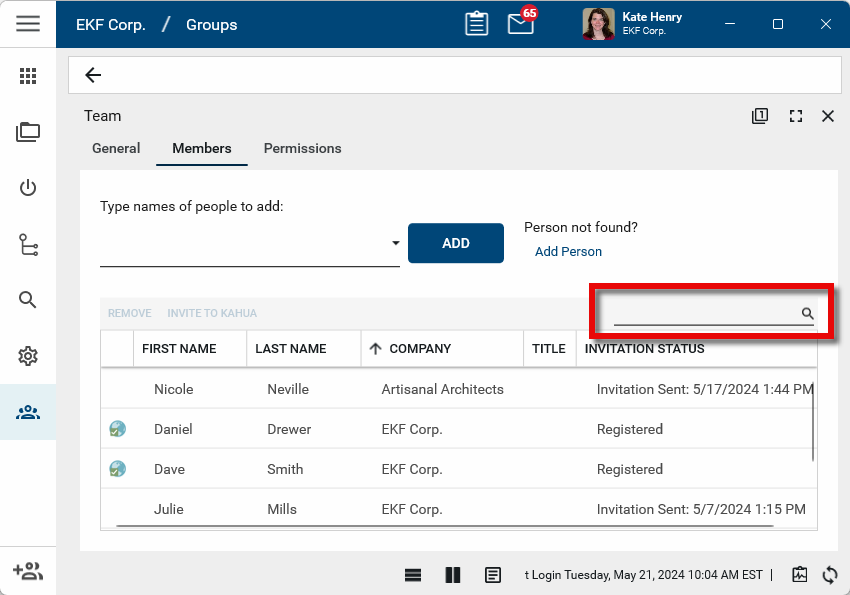Switch to the General tab
Screen dimensions: 850x595
pos(116,148)
